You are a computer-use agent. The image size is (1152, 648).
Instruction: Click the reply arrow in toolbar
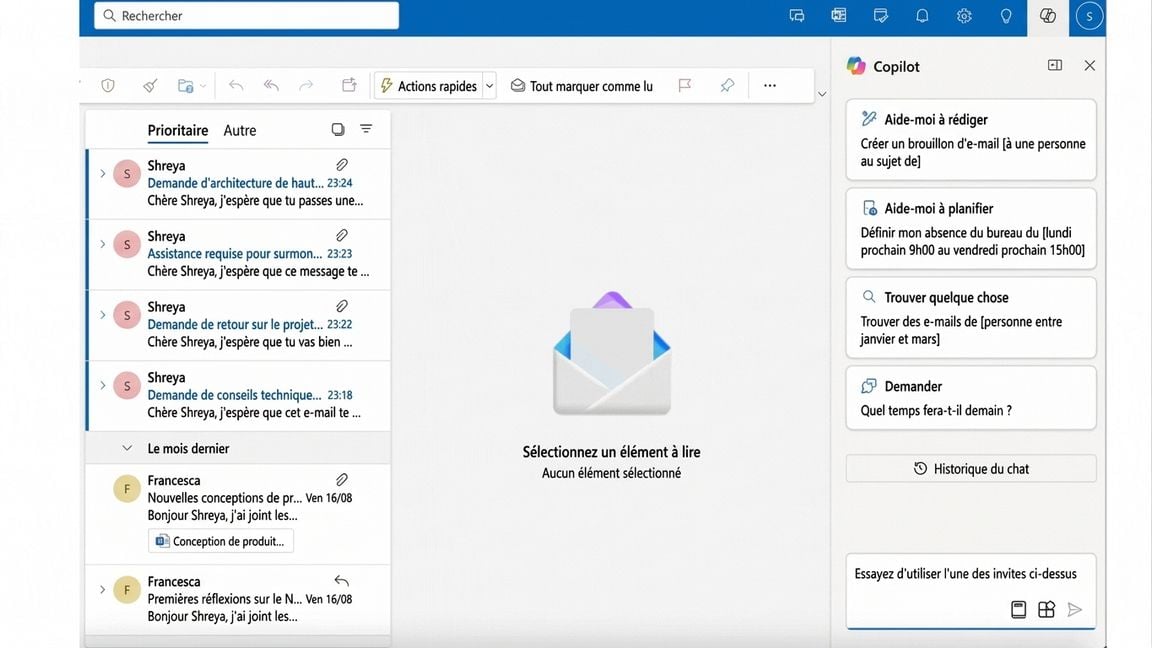pyautogui.click(x=236, y=86)
